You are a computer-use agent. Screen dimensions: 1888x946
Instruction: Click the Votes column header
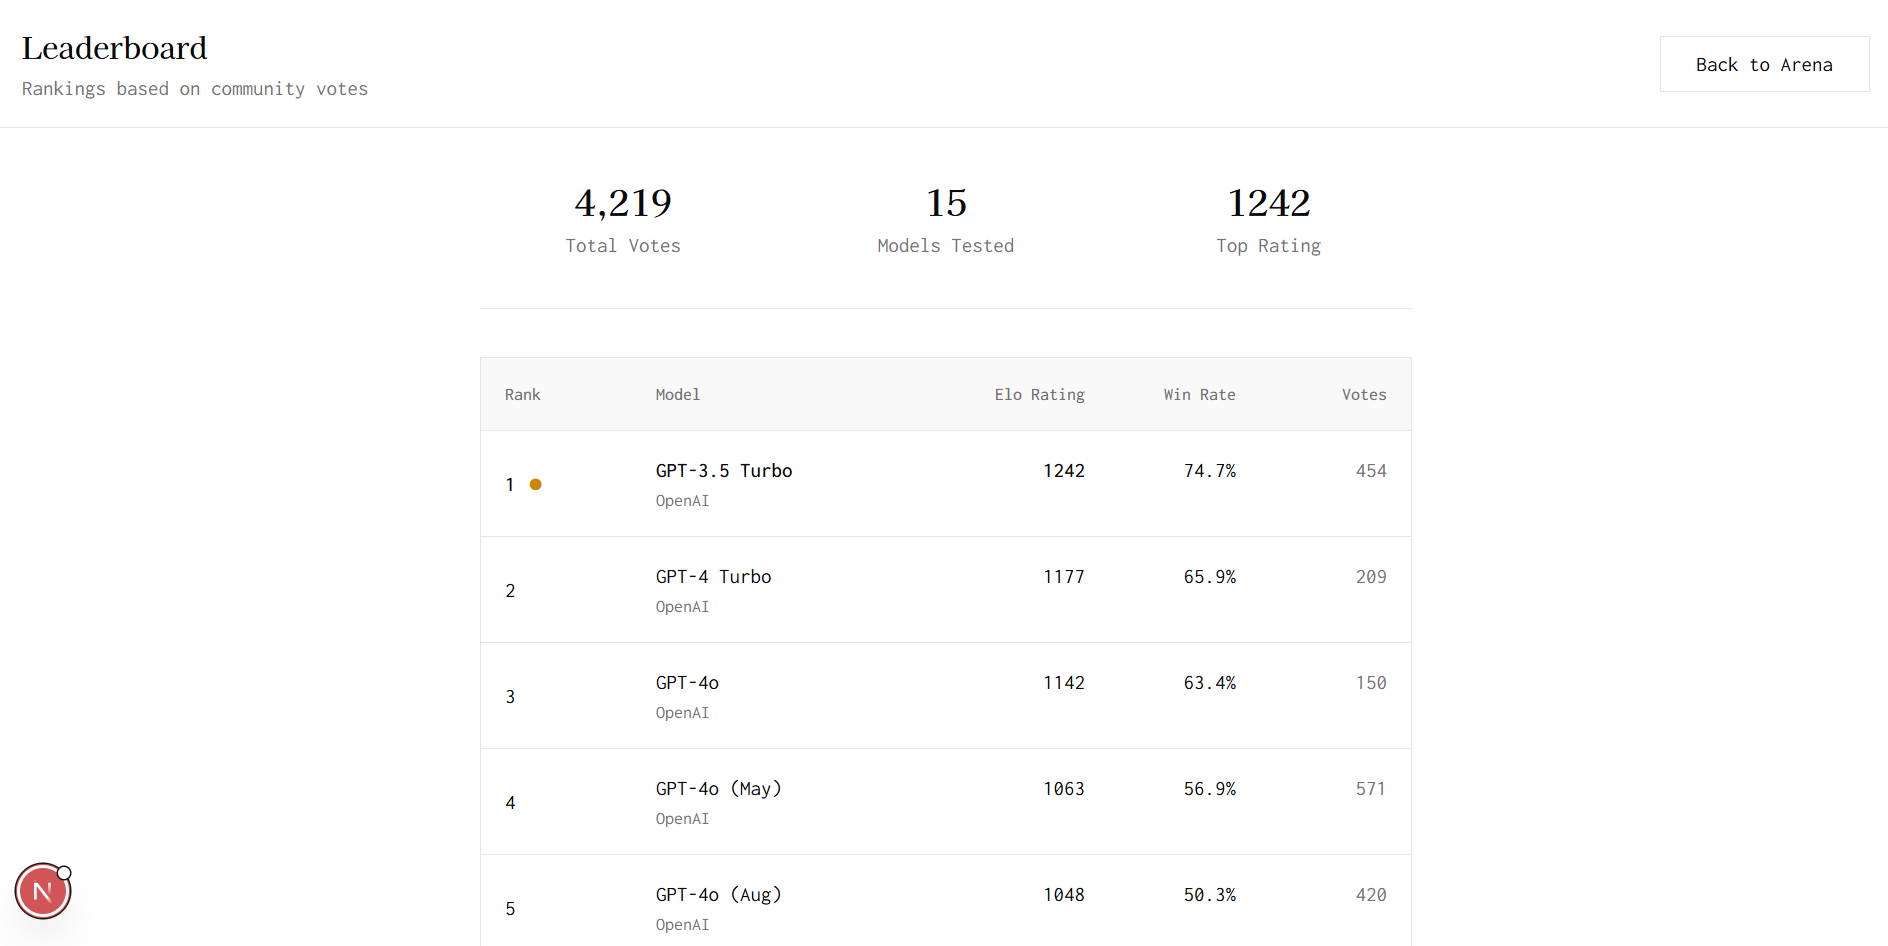1364,395
